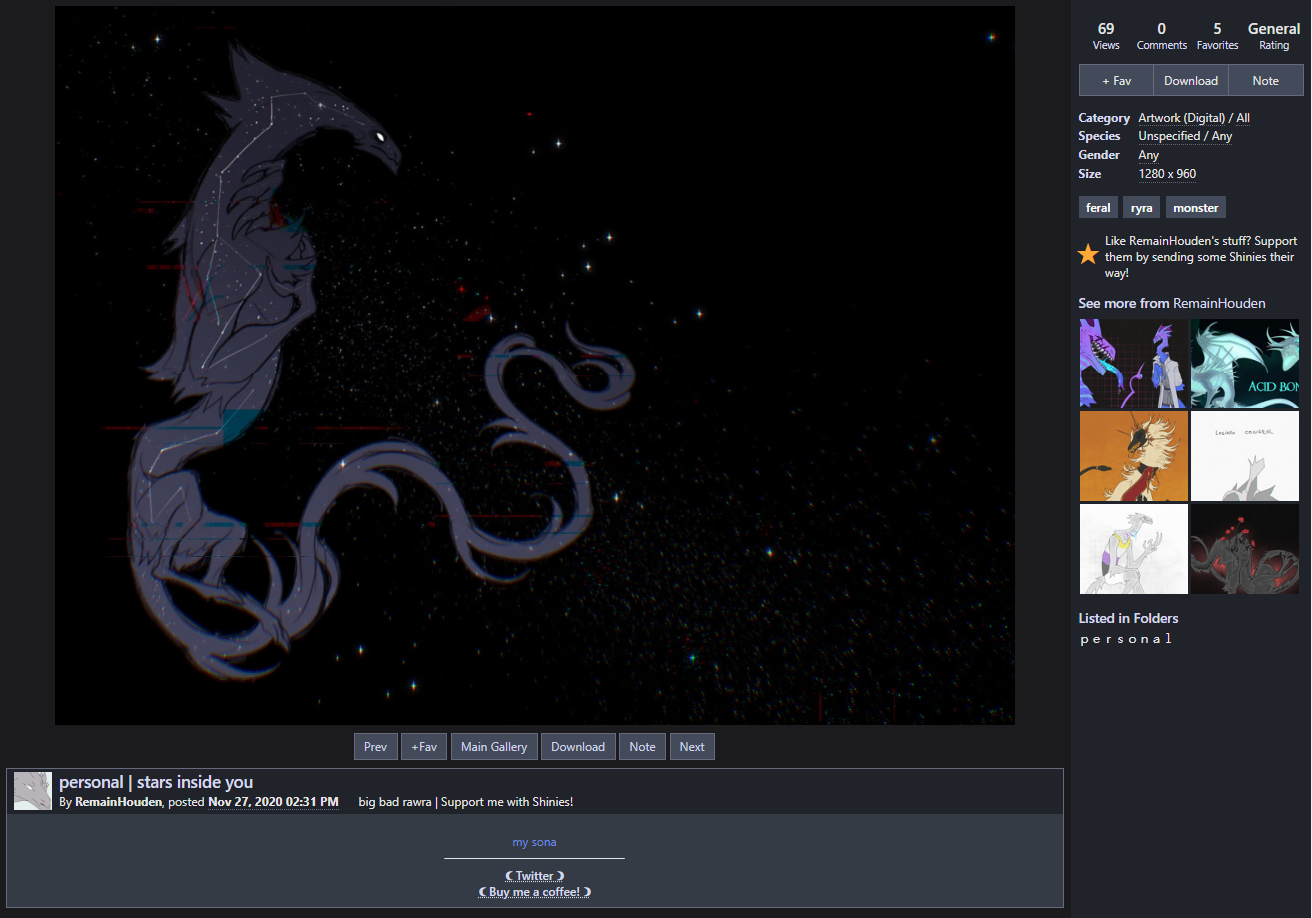Click the "my sona" link
The width and height of the screenshot is (1312, 918).
(x=534, y=842)
